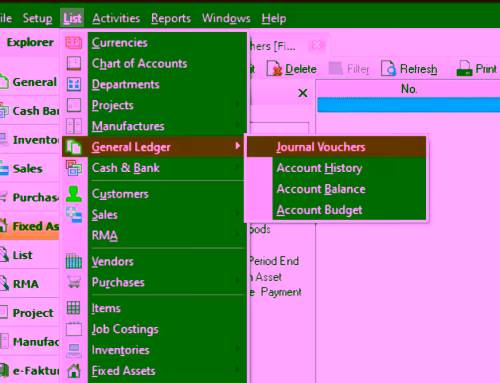Expand the Manufactures submenu arrow
This screenshot has height=383, width=500.
pyautogui.click(x=238, y=125)
